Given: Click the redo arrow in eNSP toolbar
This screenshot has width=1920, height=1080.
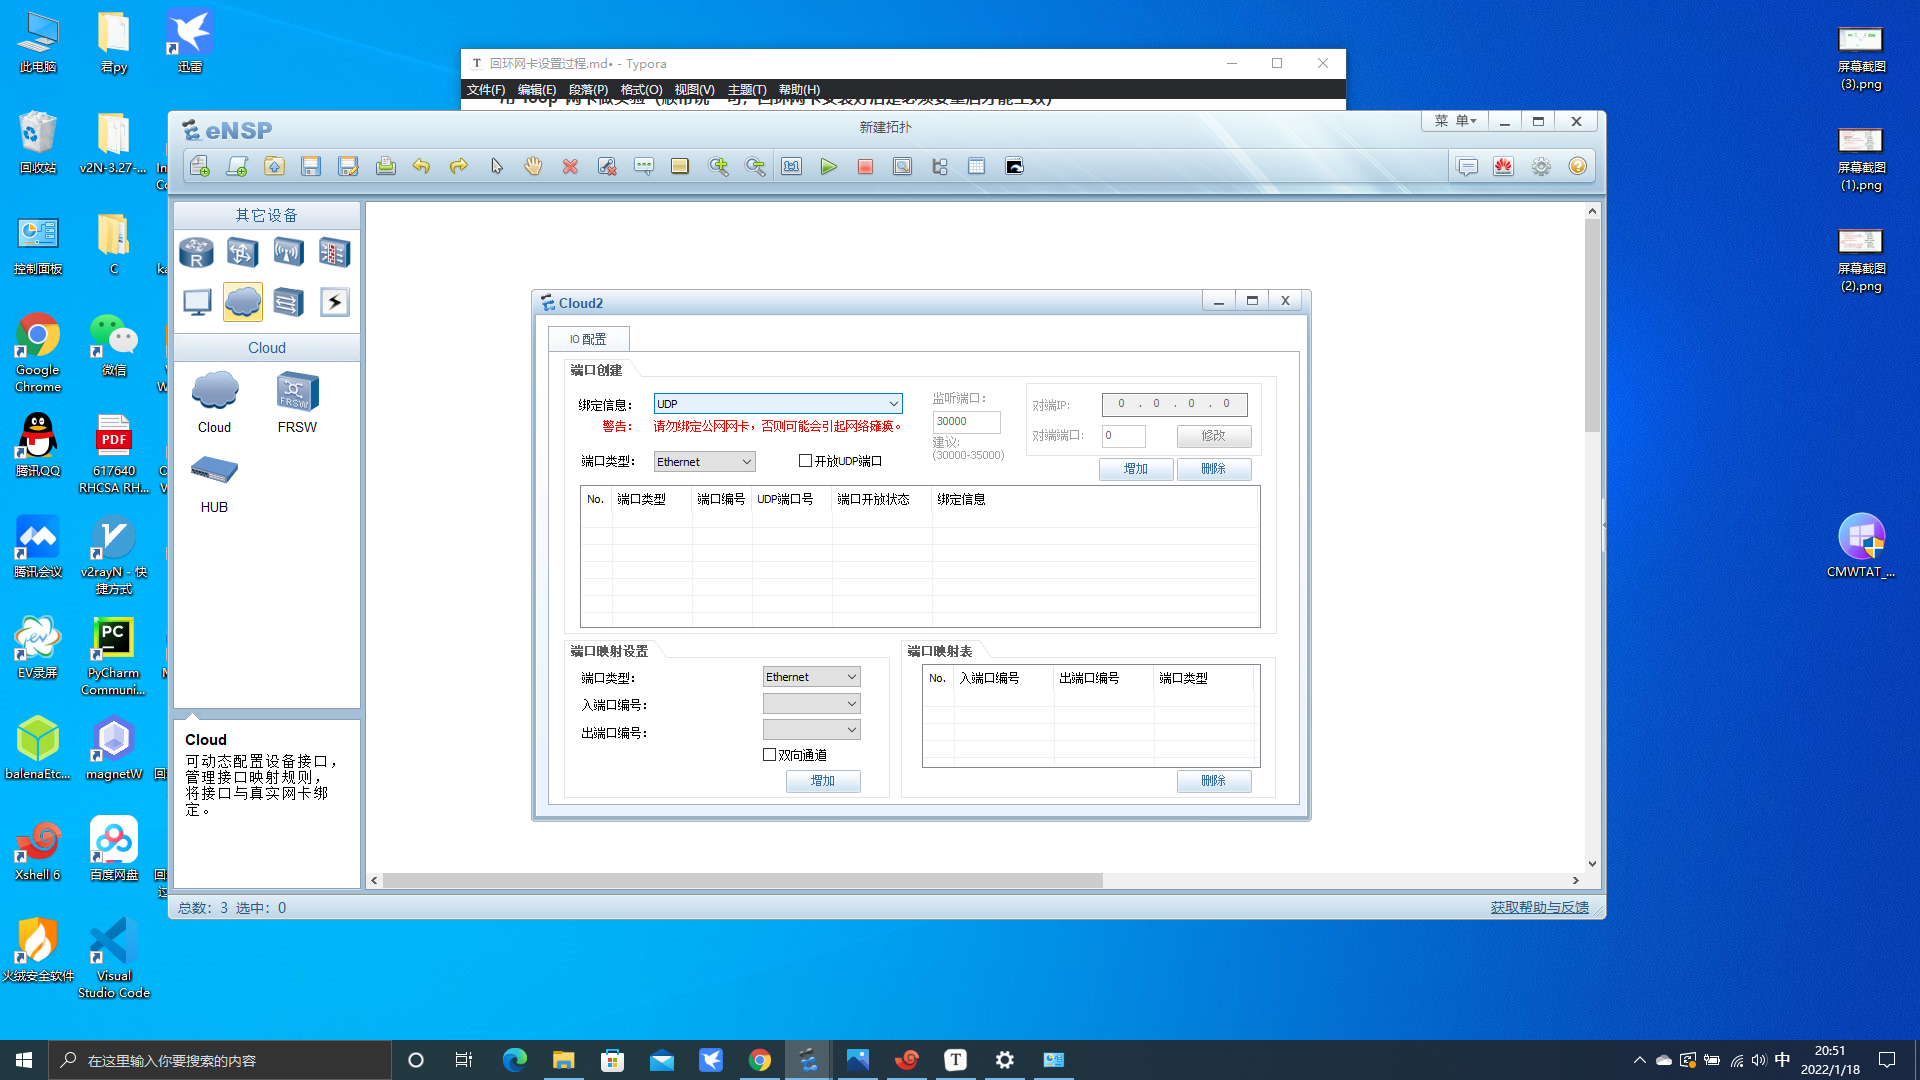Looking at the screenshot, I should [x=458, y=167].
